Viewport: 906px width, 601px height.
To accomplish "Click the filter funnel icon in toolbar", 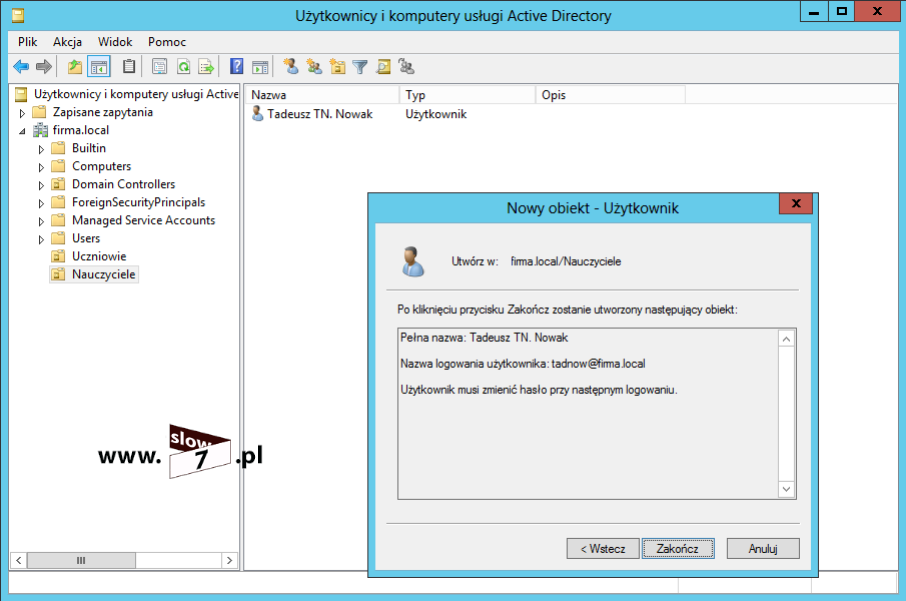I will point(360,67).
